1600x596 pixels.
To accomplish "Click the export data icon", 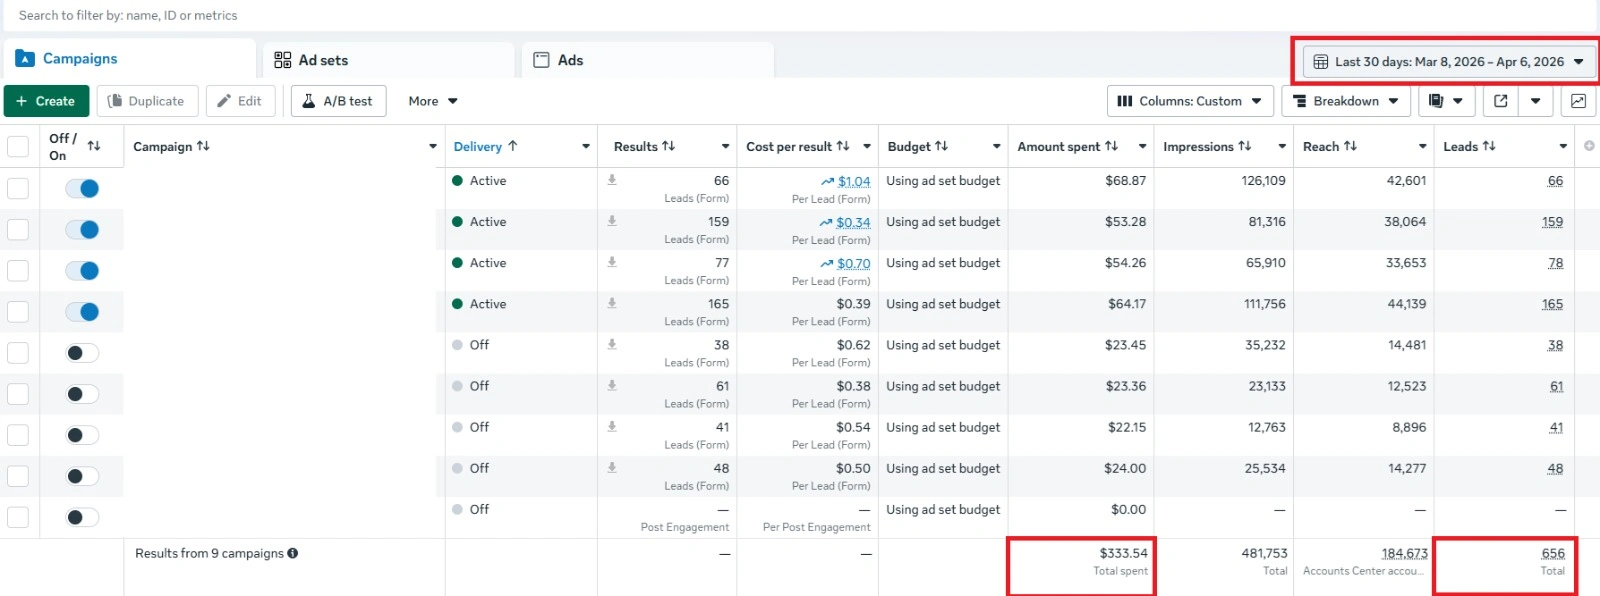I will (1500, 101).
